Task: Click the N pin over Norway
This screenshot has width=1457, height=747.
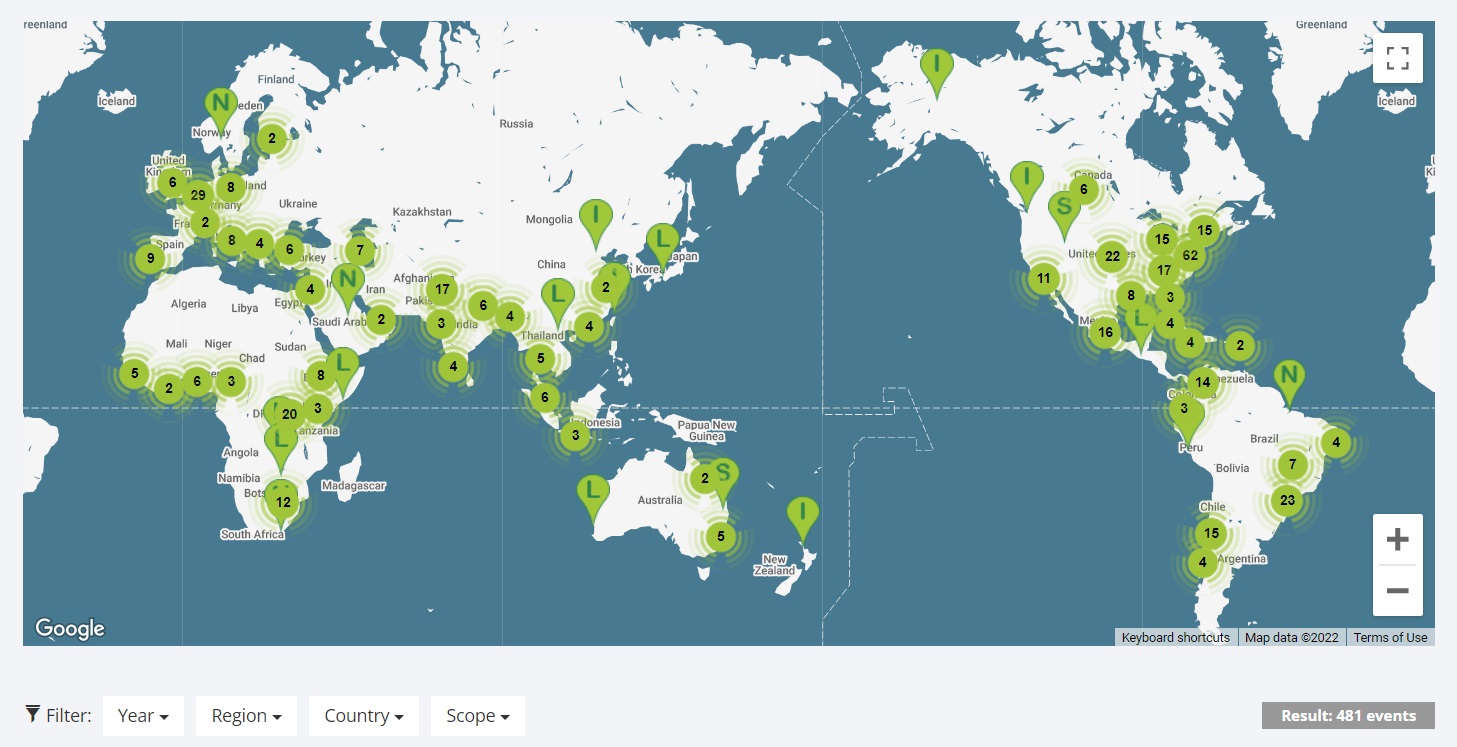Action: tap(221, 104)
